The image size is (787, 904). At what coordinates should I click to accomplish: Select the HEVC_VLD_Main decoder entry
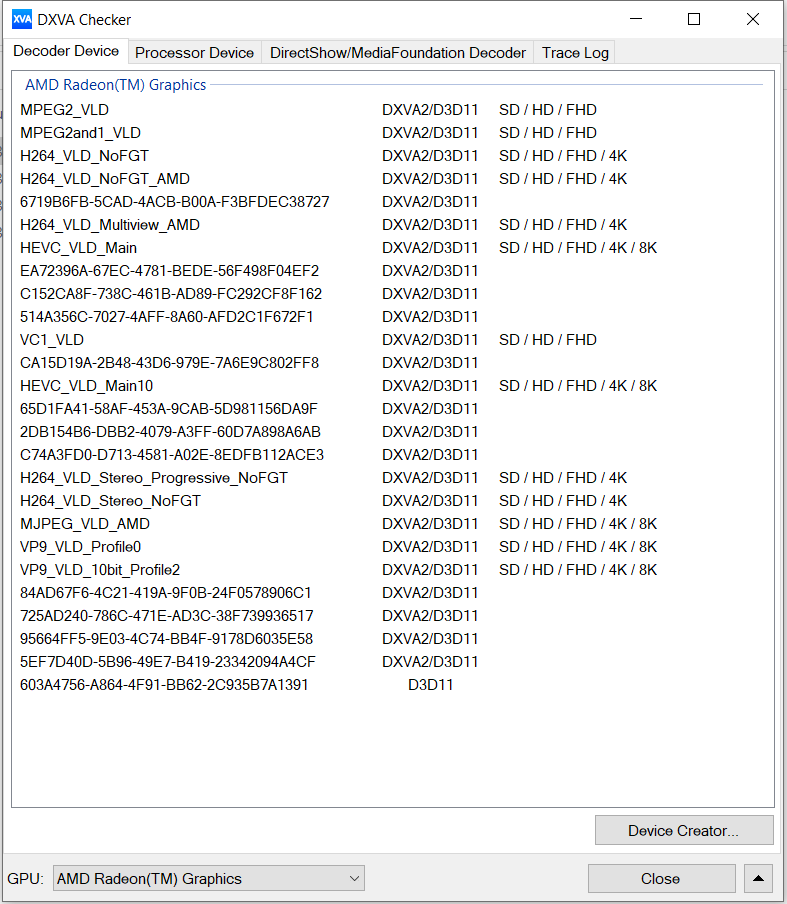79,248
